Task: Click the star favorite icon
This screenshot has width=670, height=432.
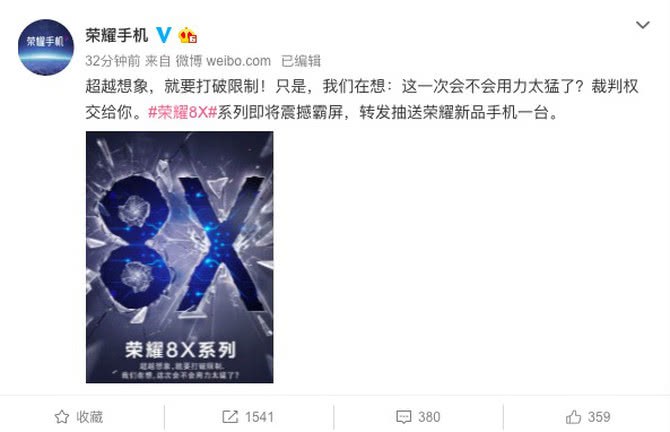Action: point(62,417)
